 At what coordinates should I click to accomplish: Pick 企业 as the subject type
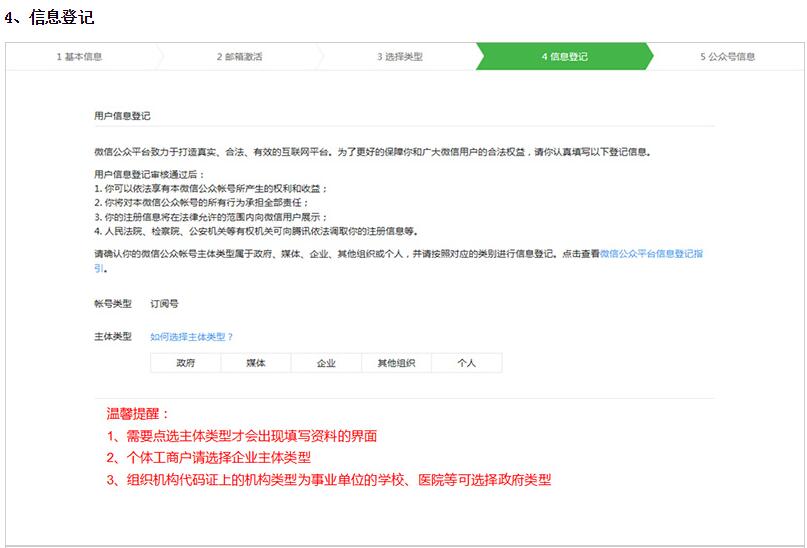pyautogui.click(x=326, y=363)
